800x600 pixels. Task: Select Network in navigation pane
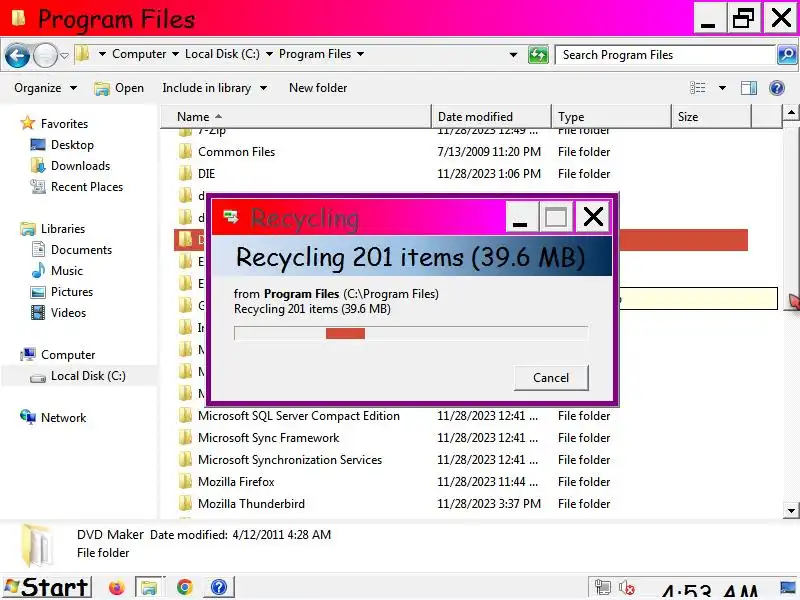click(63, 417)
